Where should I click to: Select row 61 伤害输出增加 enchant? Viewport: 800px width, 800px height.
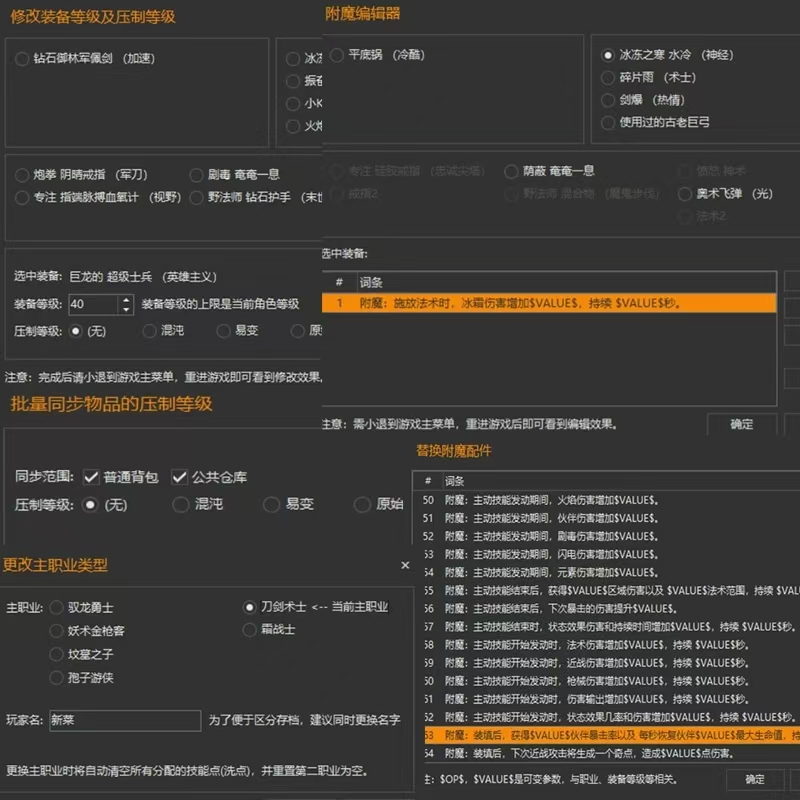click(611, 699)
